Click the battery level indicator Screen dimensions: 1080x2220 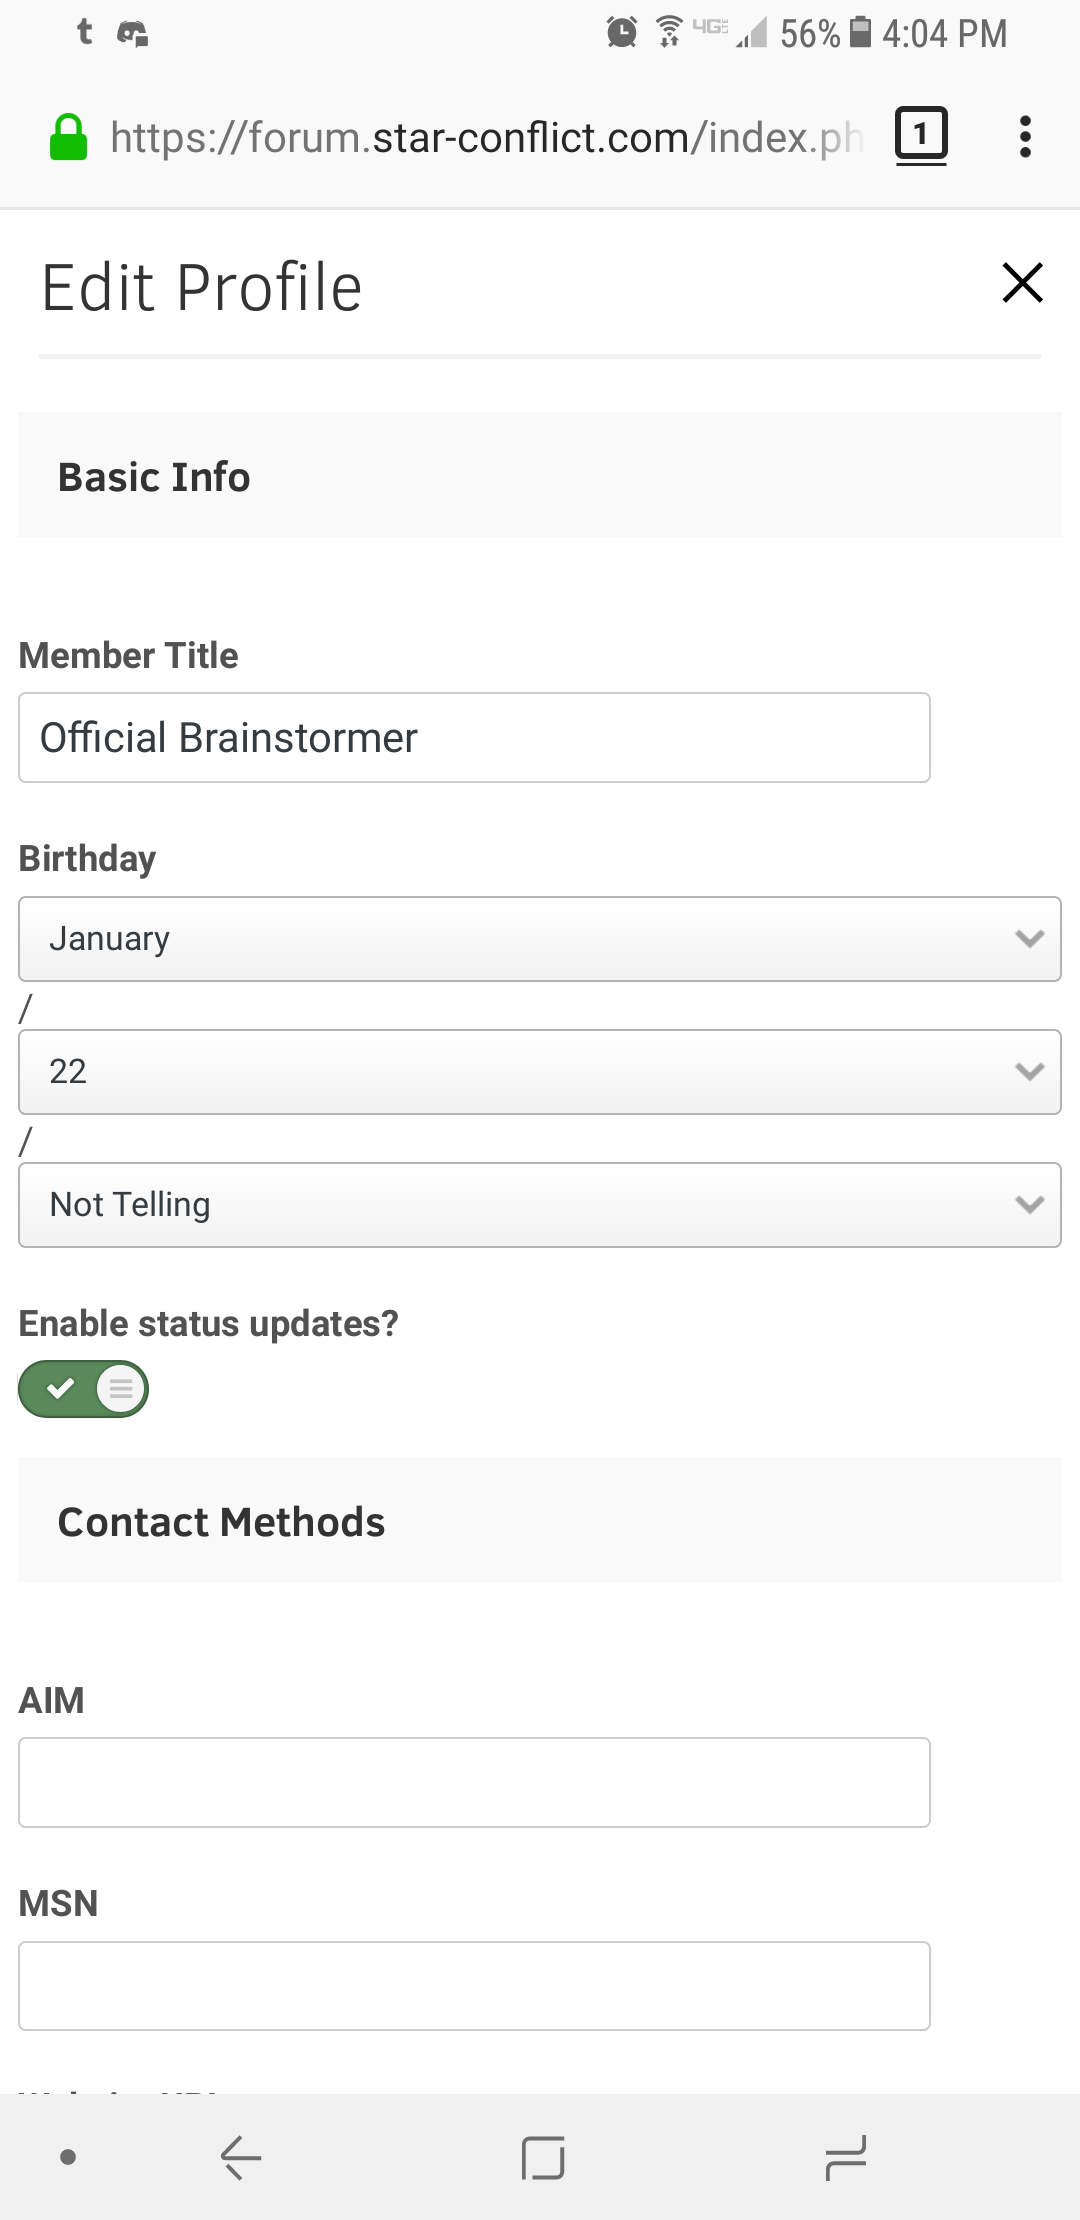pyautogui.click(x=858, y=33)
